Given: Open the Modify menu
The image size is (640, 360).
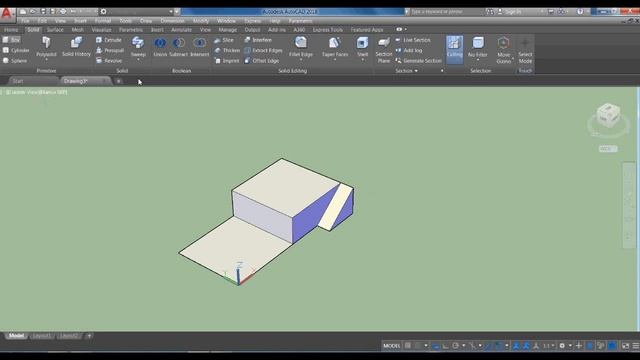Looking at the screenshot, I should coord(201,21).
